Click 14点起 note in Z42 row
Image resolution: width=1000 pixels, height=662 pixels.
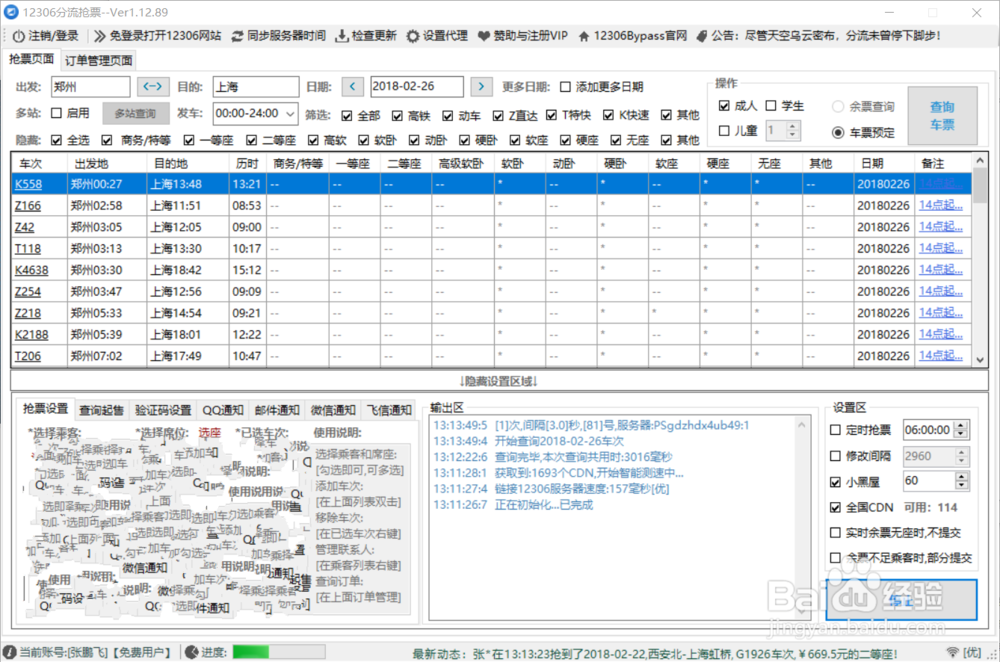pos(941,227)
